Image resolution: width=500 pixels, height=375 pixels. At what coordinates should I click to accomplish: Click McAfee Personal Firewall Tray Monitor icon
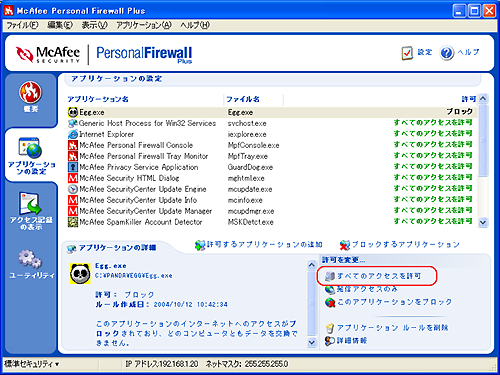coord(73,156)
